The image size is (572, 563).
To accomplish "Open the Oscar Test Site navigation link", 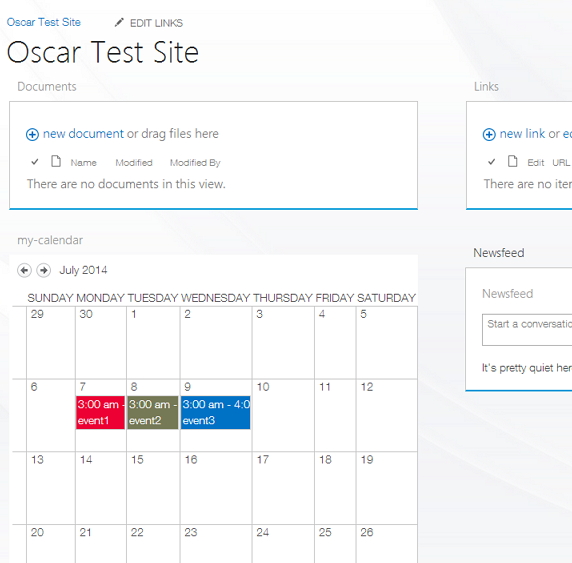I will pyautogui.click(x=44, y=22).
